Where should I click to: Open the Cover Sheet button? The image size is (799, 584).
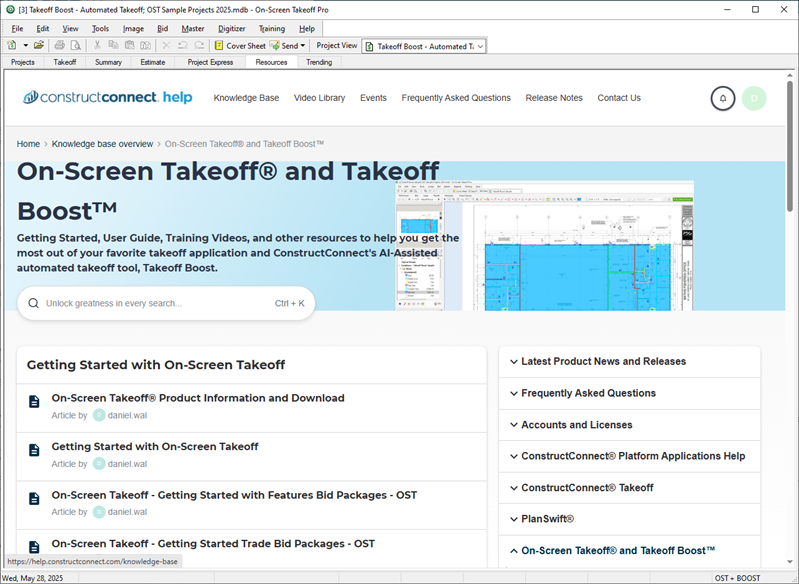[240, 45]
